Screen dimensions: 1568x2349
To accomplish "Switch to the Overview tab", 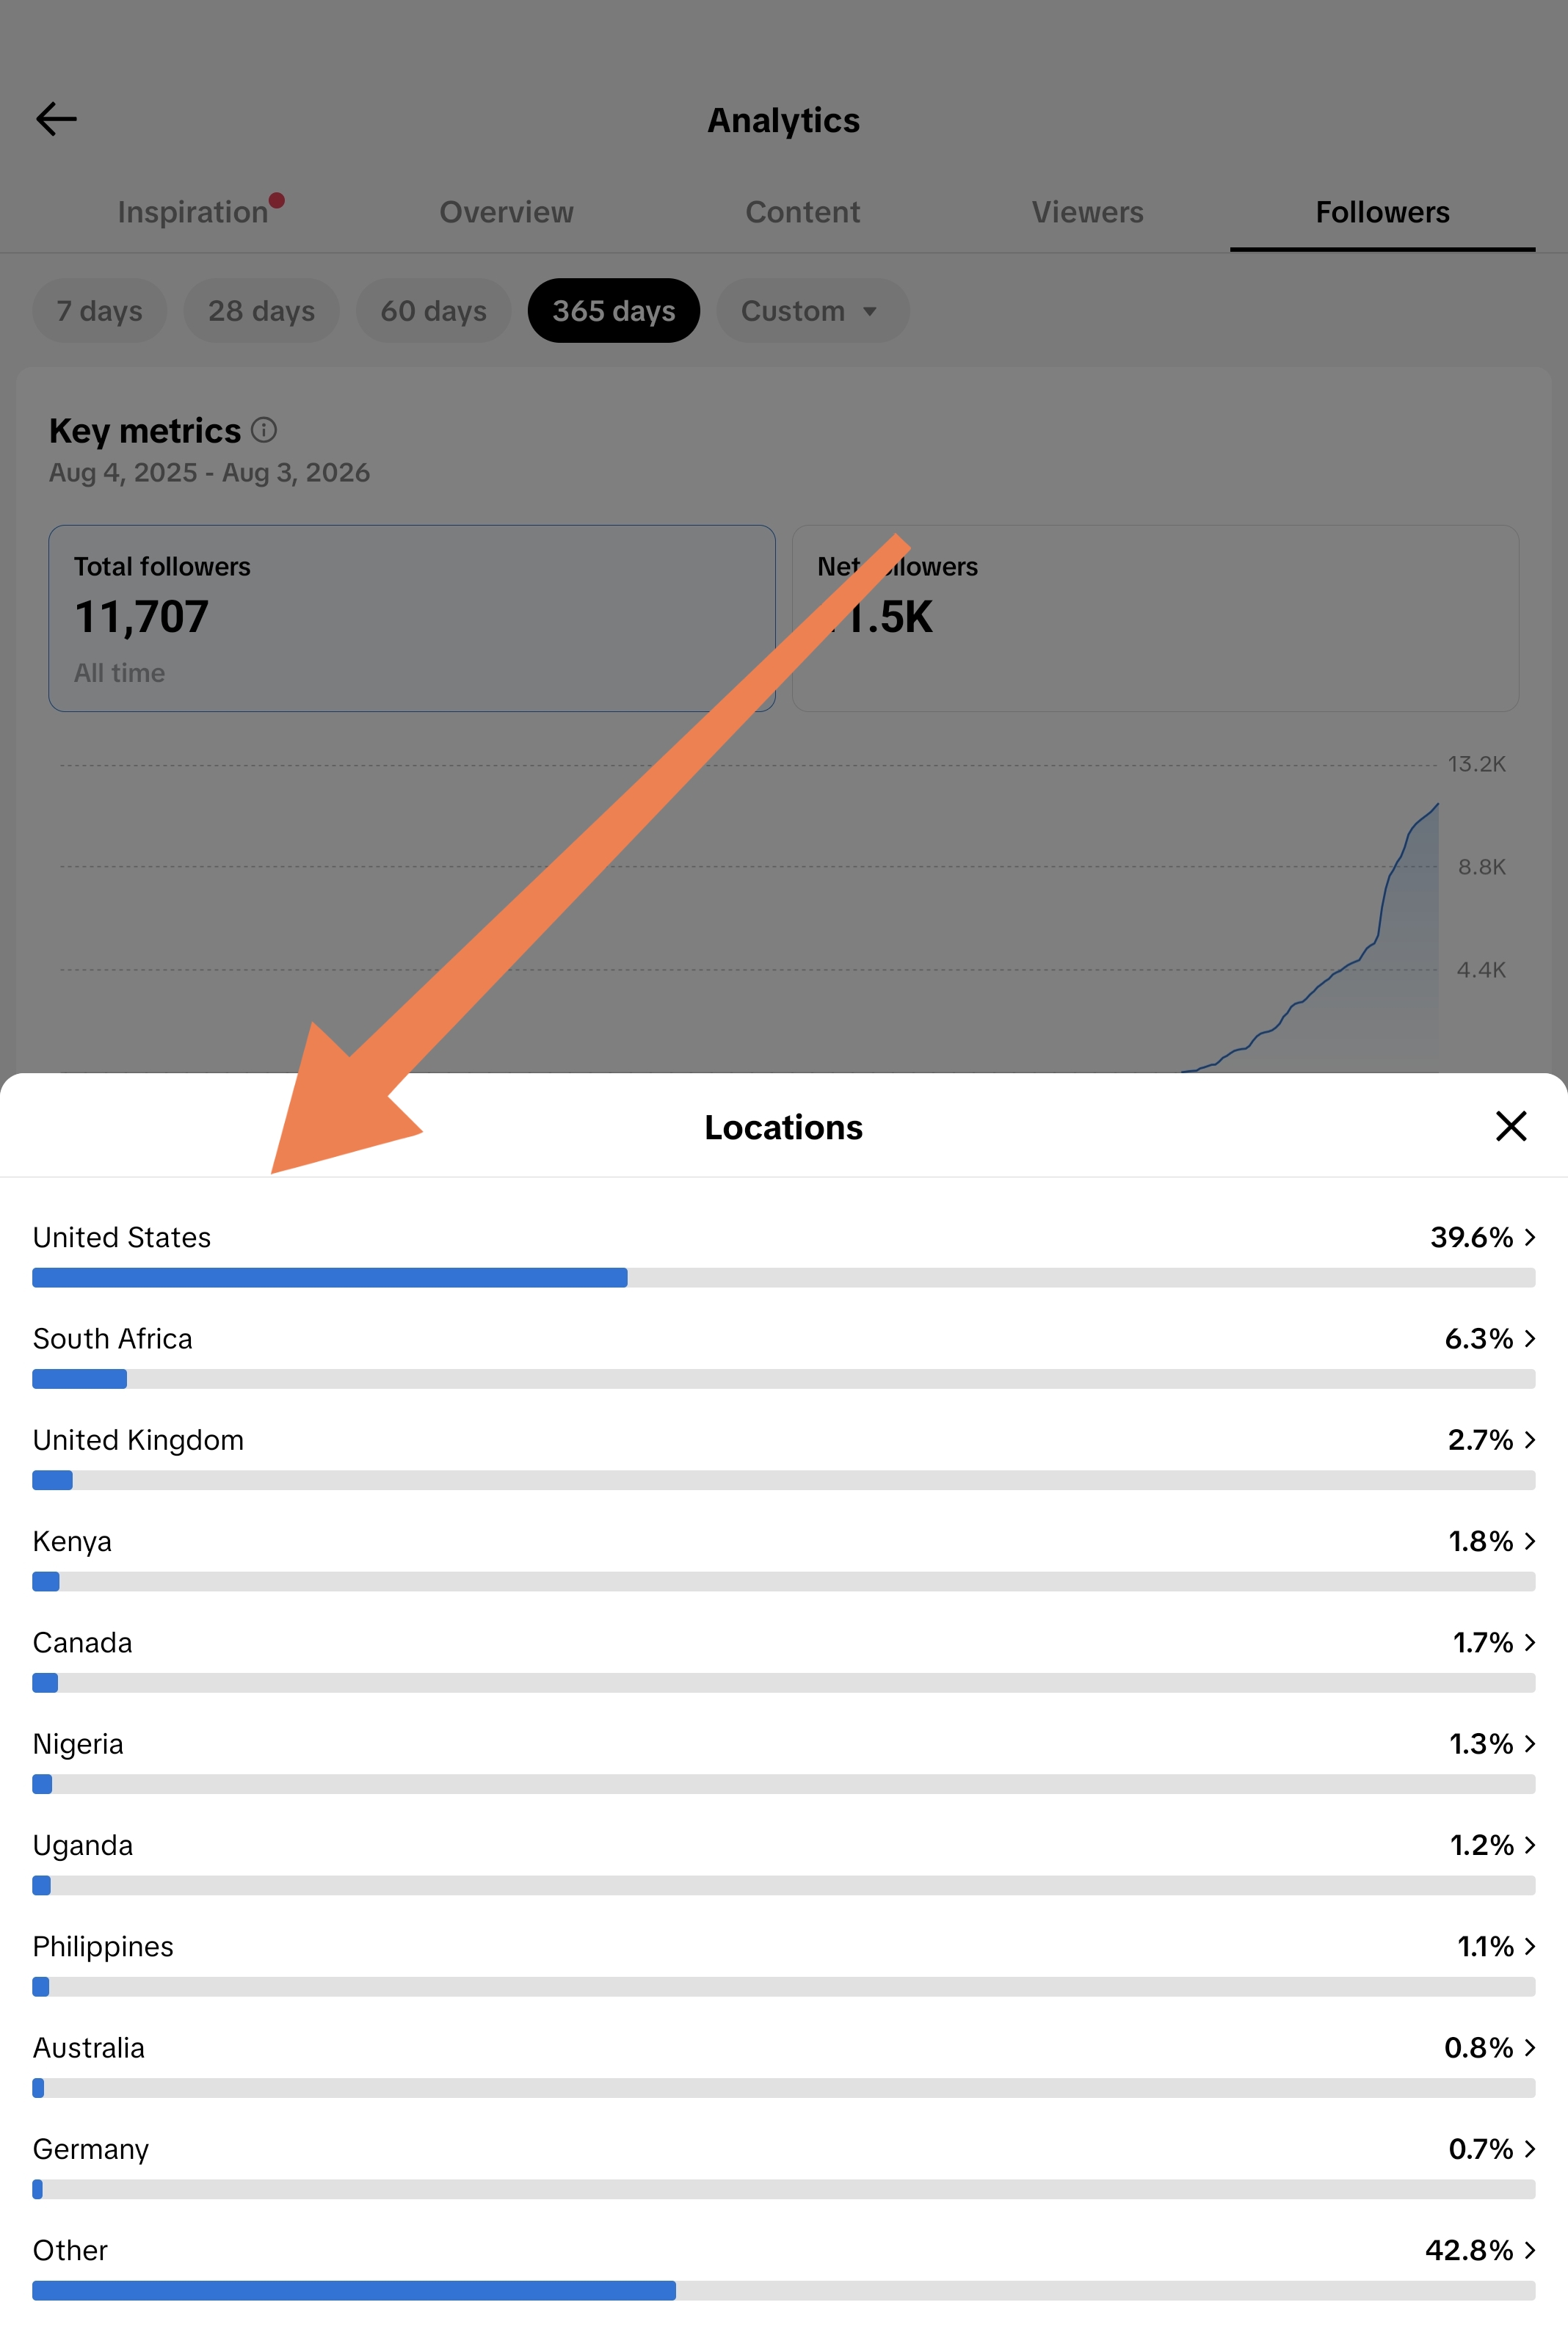I will coord(506,212).
